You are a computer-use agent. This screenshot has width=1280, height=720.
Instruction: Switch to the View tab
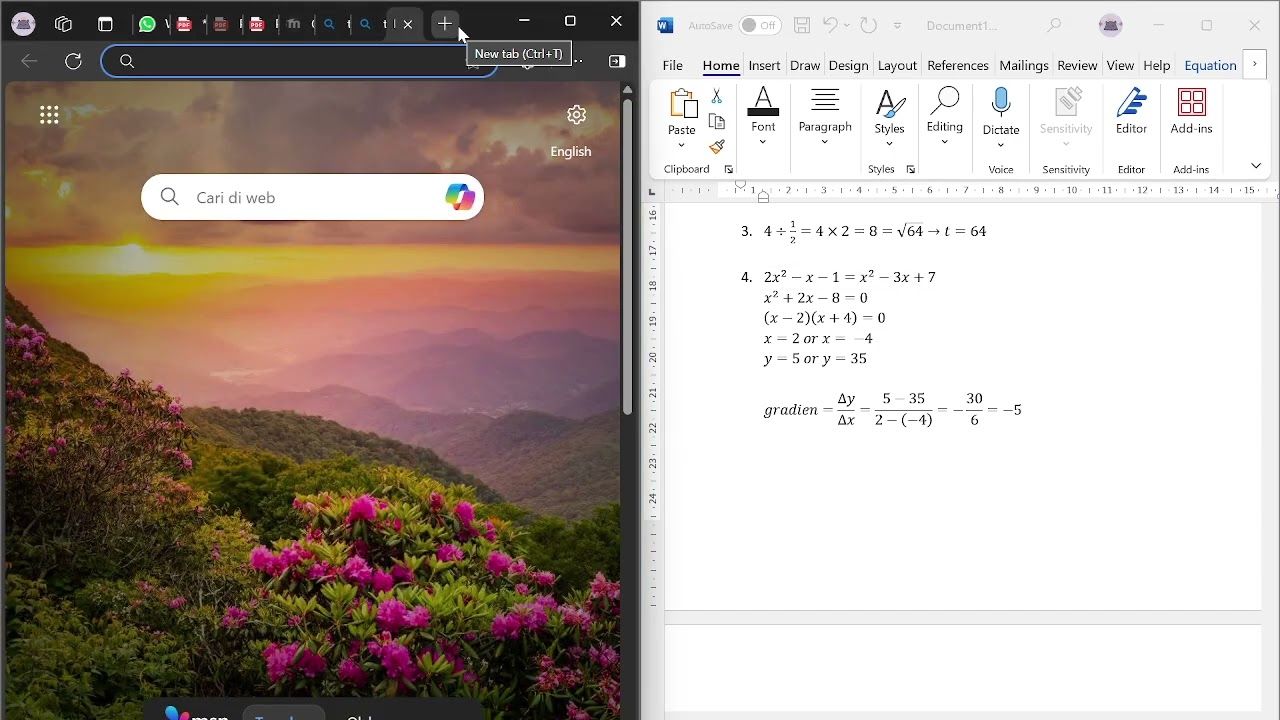[1120, 65]
